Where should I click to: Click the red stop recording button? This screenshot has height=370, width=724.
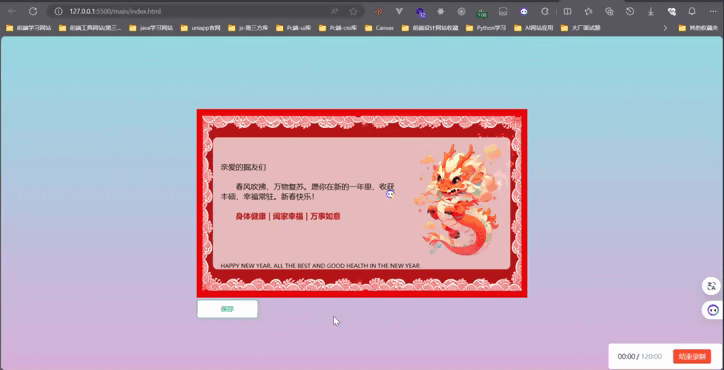click(692, 356)
